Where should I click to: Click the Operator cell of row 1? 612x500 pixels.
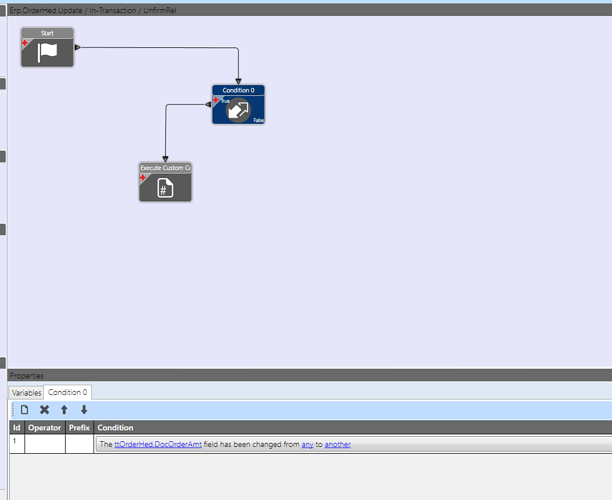(45, 444)
